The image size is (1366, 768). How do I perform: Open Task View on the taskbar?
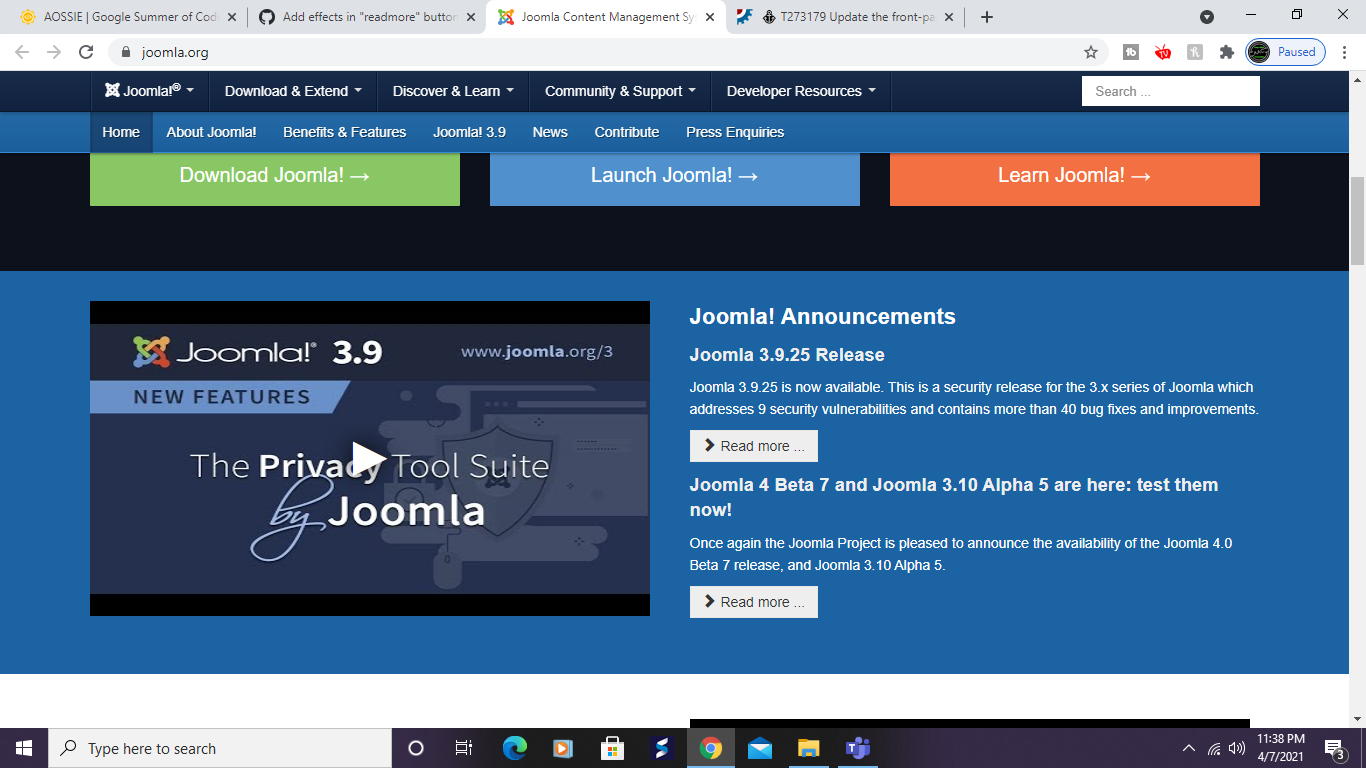(x=464, y=748)
